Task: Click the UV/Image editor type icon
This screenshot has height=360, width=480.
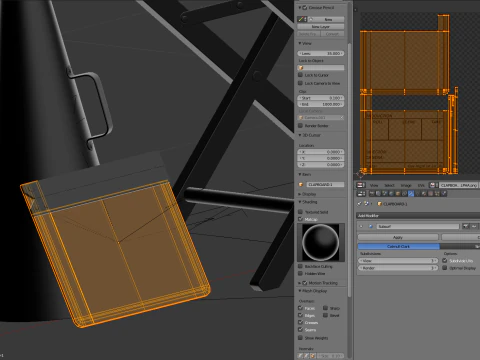Action: click(x=361, y=185)
